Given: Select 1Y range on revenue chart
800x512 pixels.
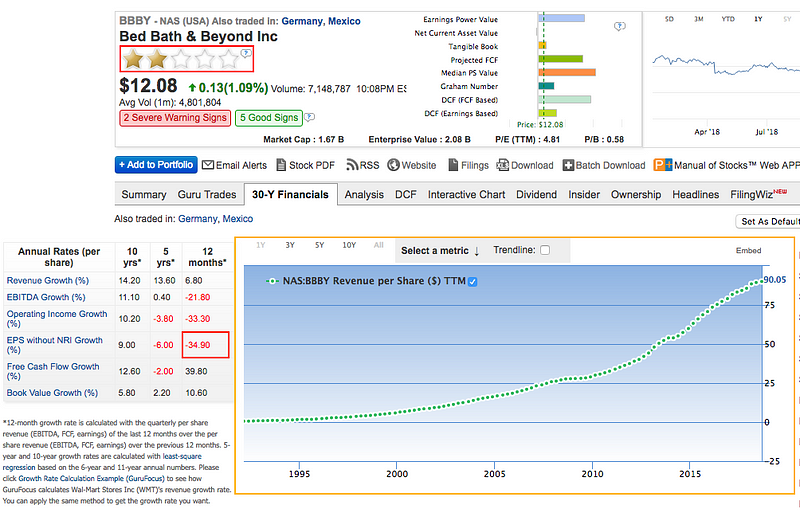Looking at the screenshot, I should [x=261, y=245].
